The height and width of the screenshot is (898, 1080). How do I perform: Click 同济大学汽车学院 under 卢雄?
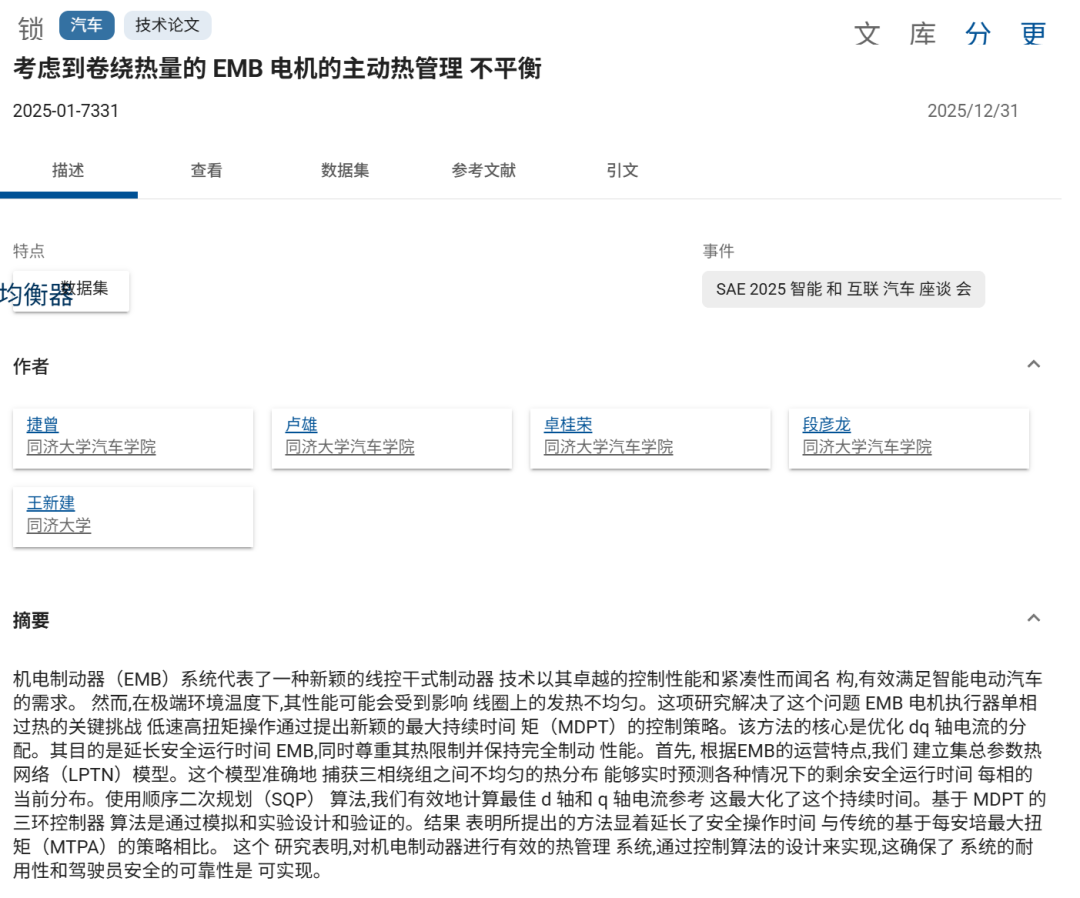click(x=350, y=447)
